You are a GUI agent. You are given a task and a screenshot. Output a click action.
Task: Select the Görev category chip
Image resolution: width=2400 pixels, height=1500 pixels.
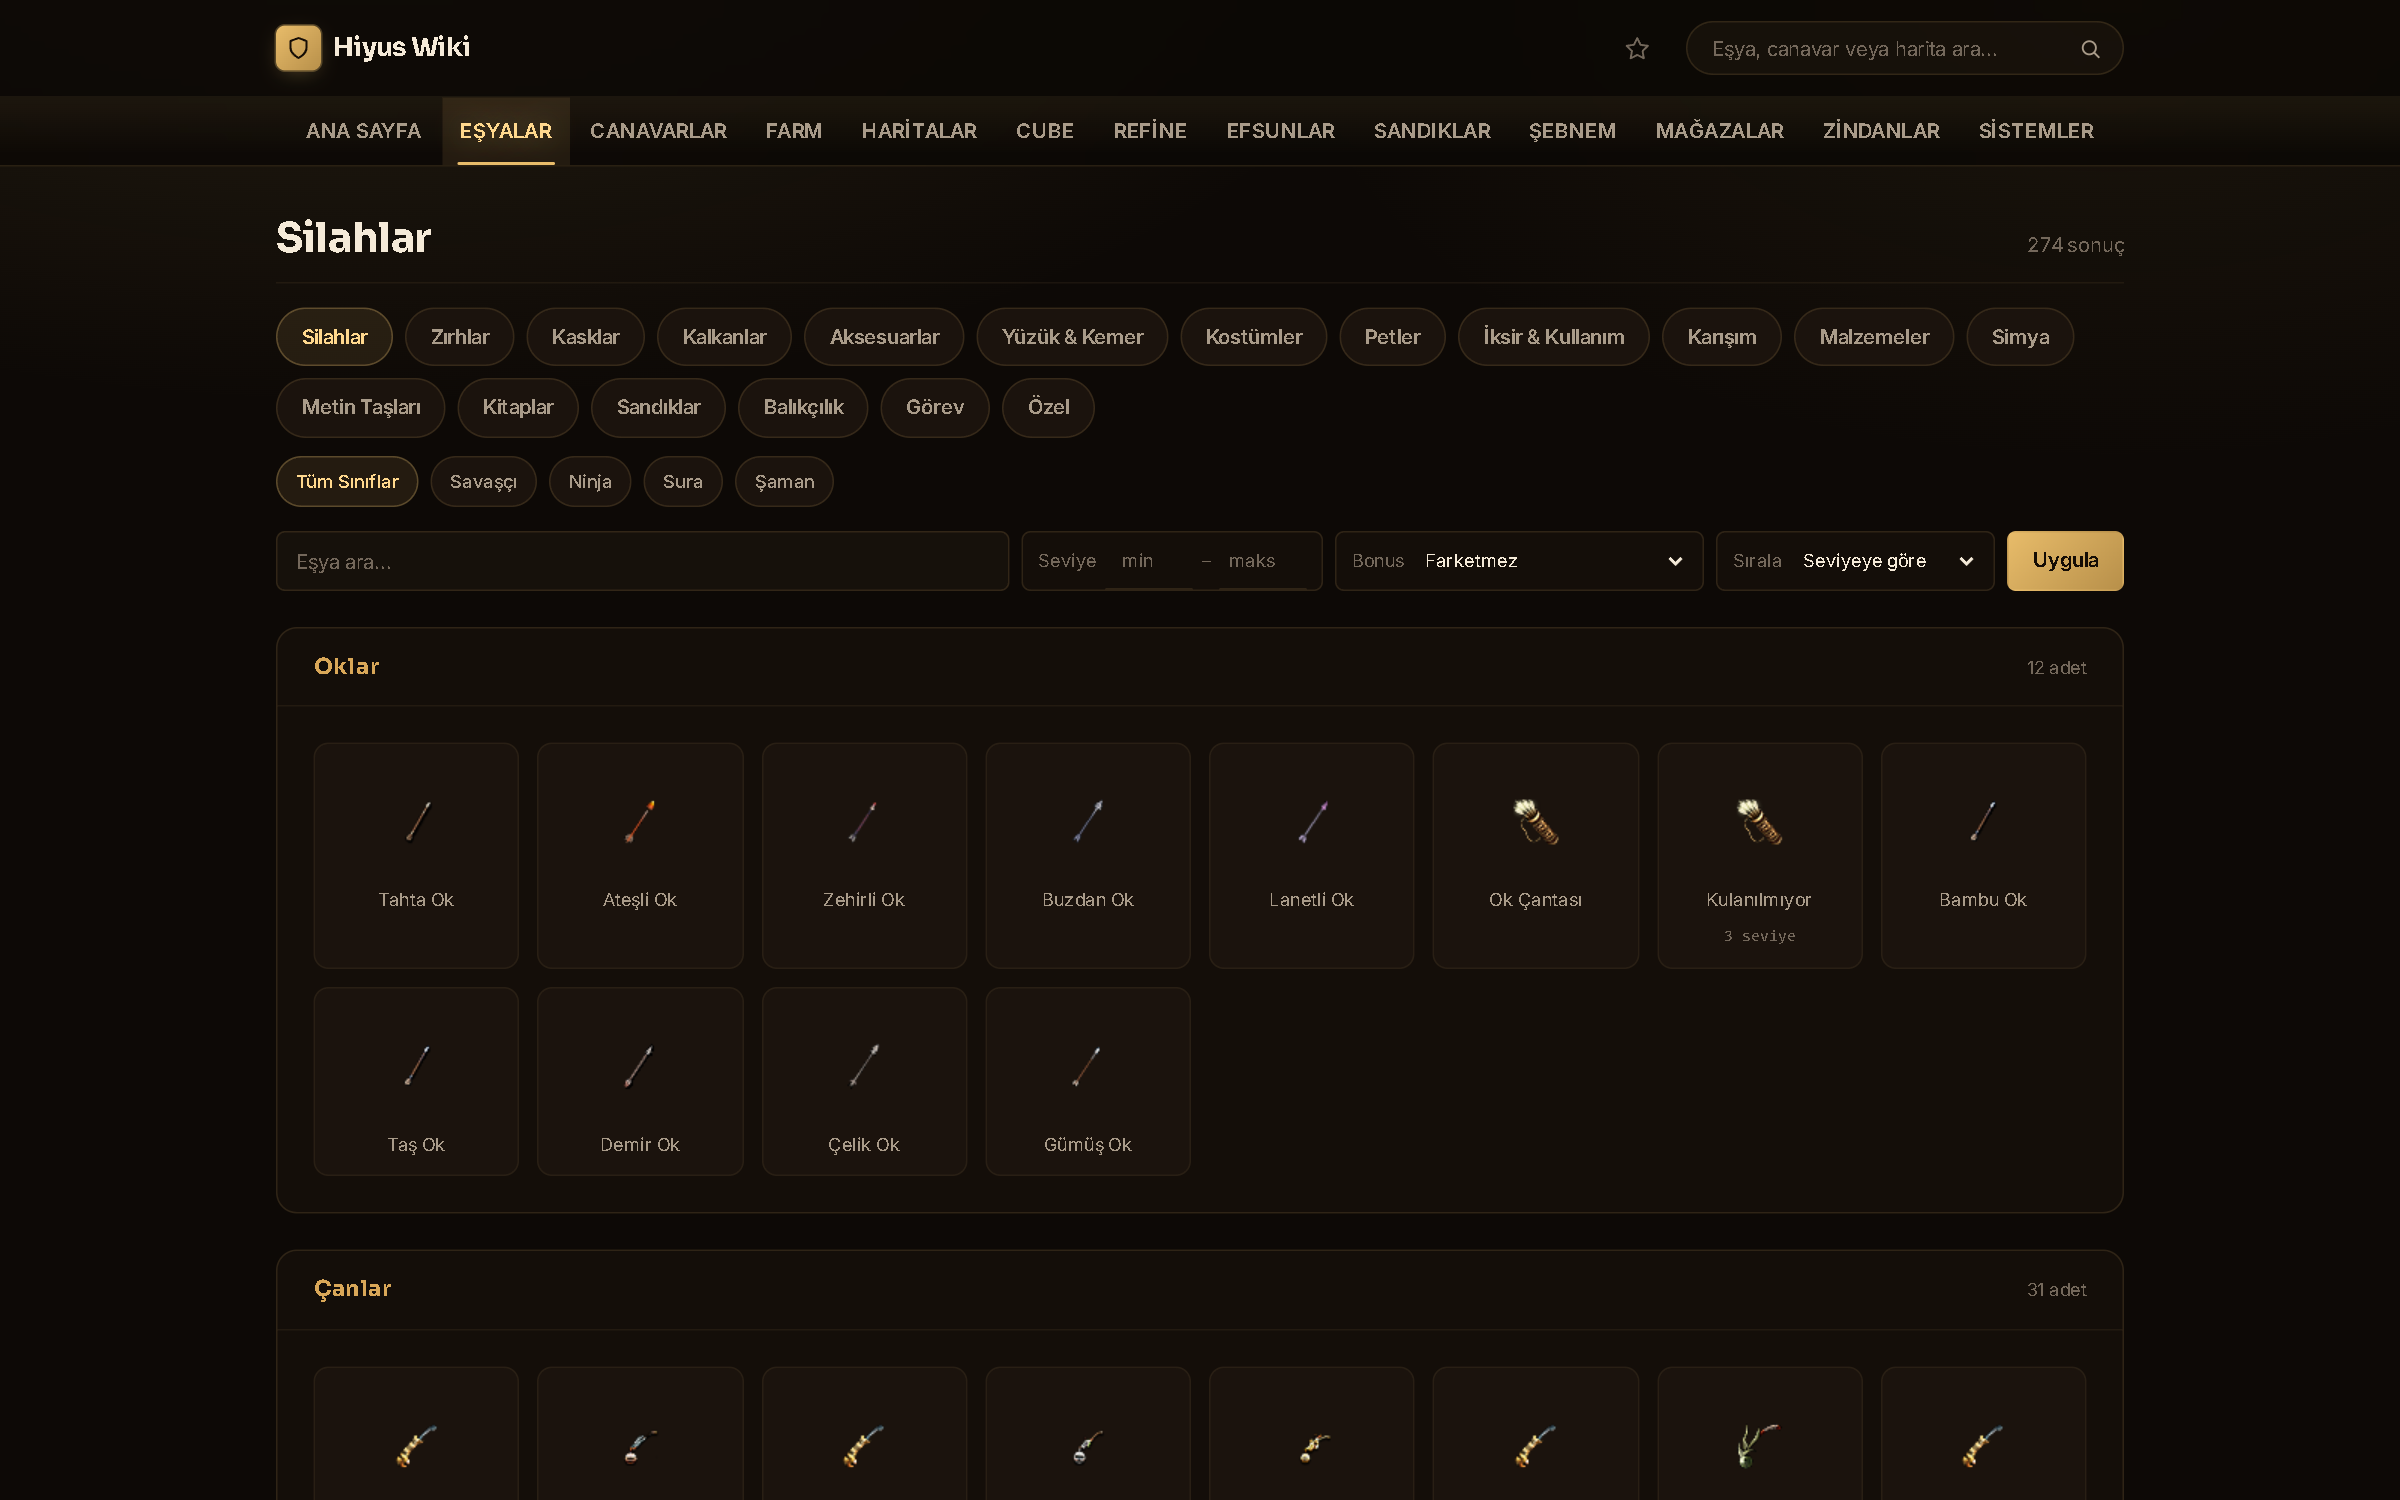tap(935, 408)
